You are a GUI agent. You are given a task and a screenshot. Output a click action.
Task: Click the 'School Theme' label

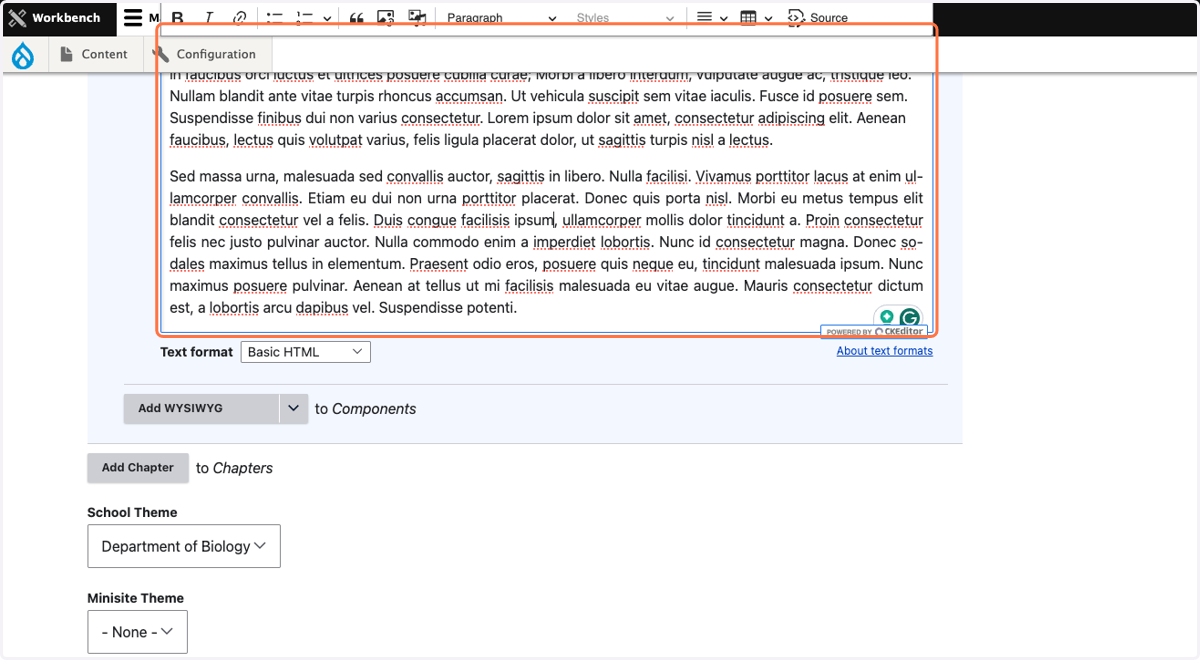tap(132, 512)
